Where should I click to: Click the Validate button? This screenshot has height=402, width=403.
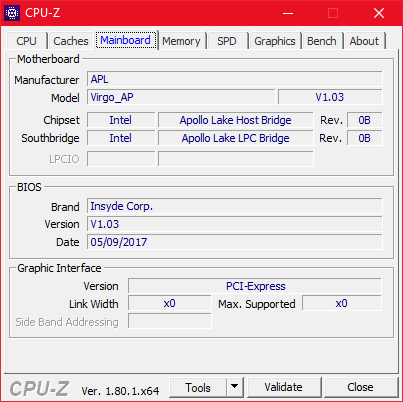(x=284, y=387)
